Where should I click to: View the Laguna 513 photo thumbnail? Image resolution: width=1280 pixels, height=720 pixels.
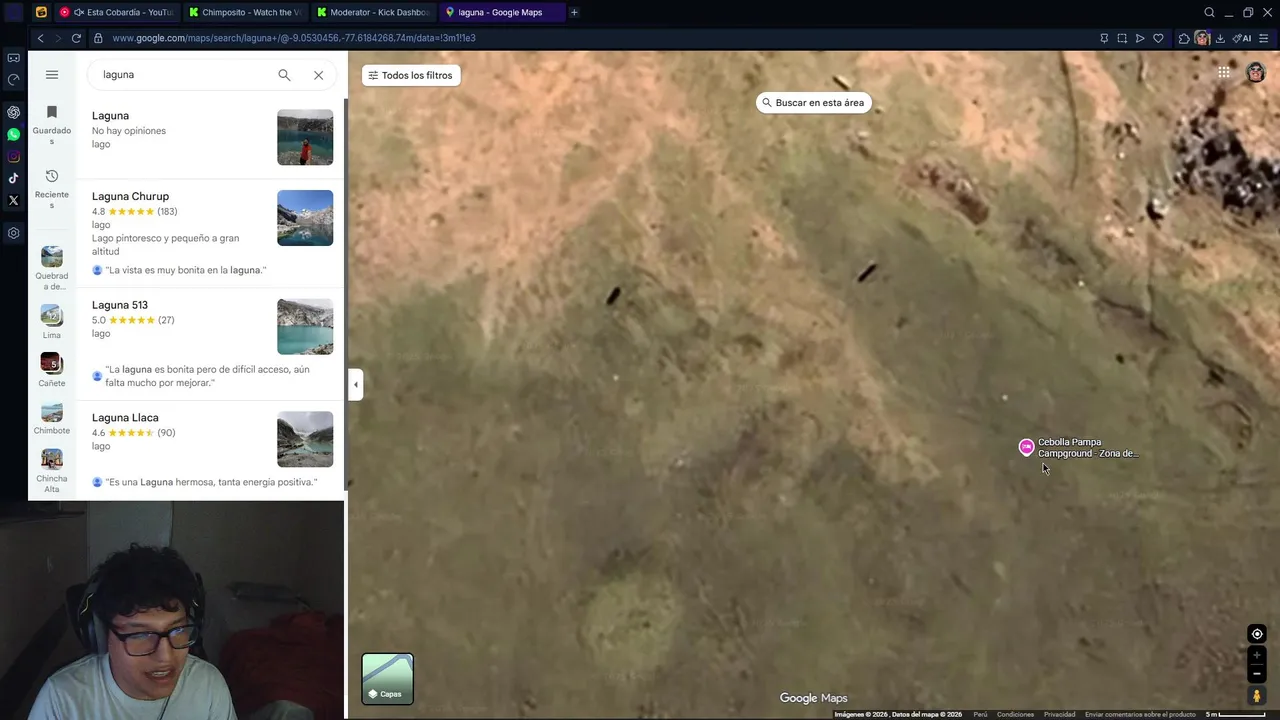coord(305,326)
